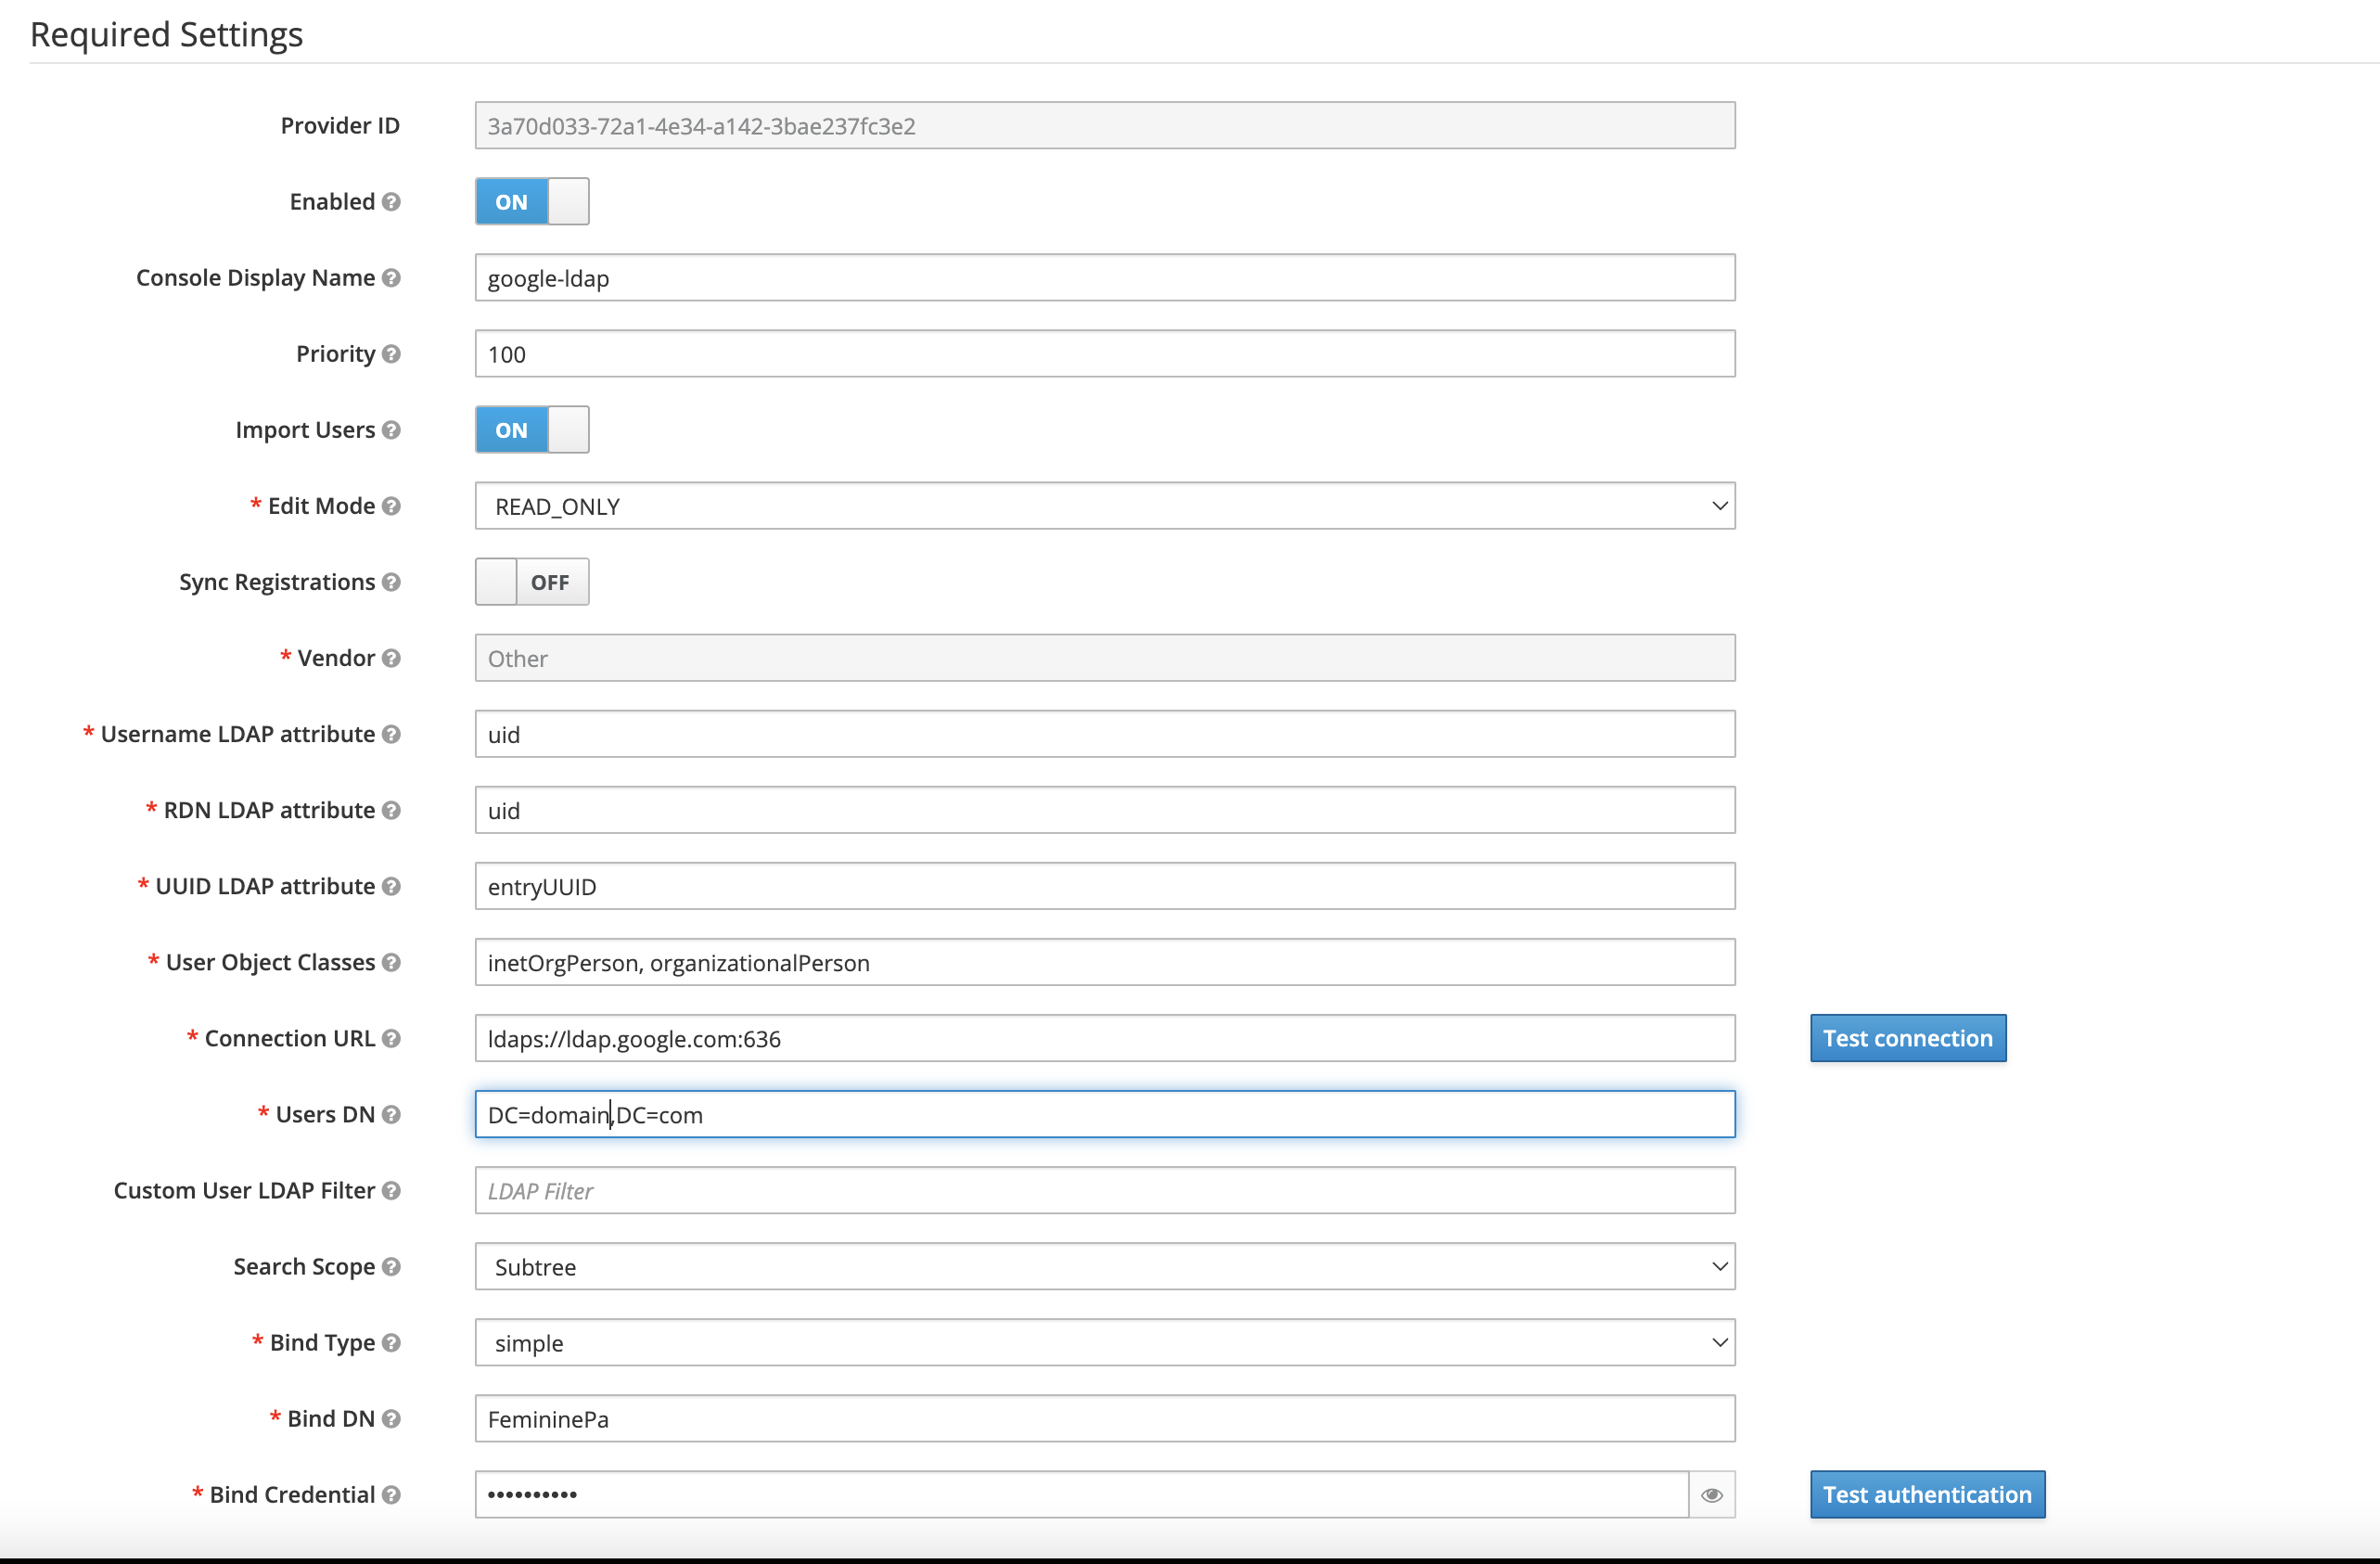Click inside the Custom User LDAP Filter field
Screen dimensions: 2380x1564
click(x=1105, y=1190)
